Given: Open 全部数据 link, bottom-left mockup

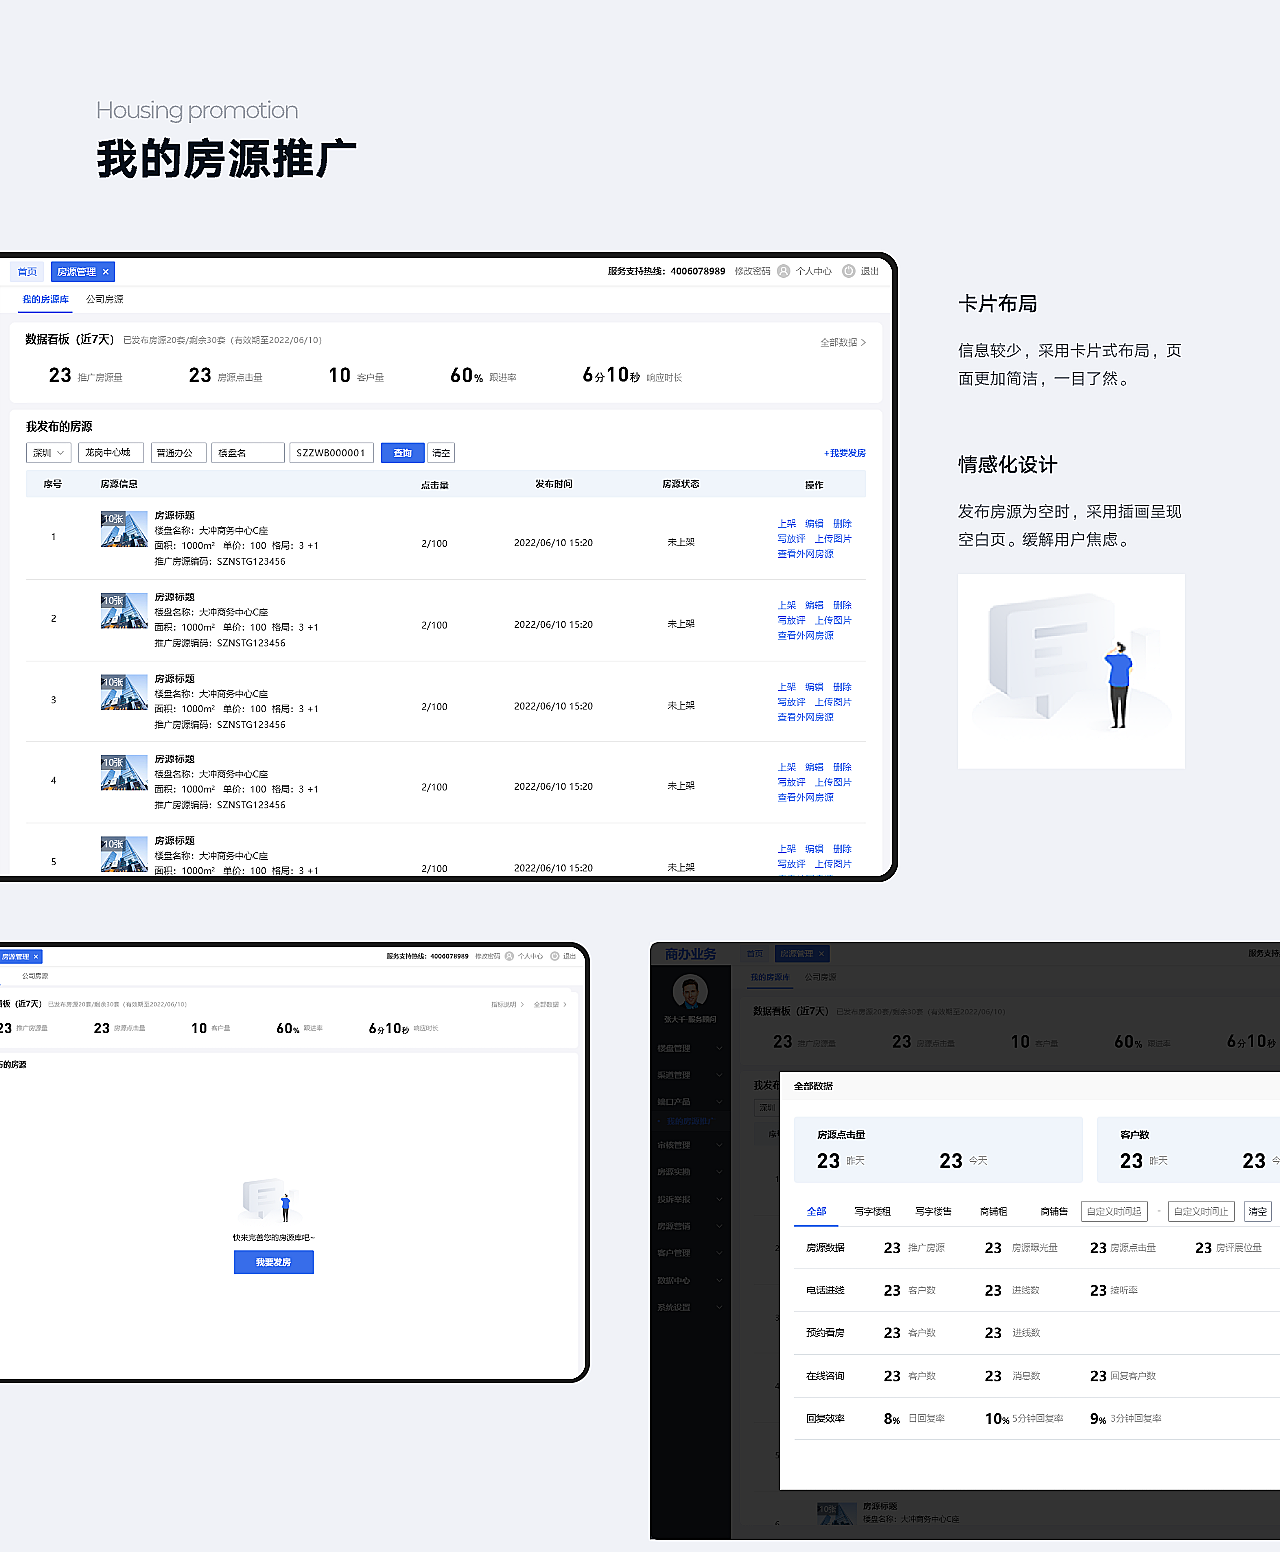Looking at the screenshot, I should click(x=550, y=1004).
